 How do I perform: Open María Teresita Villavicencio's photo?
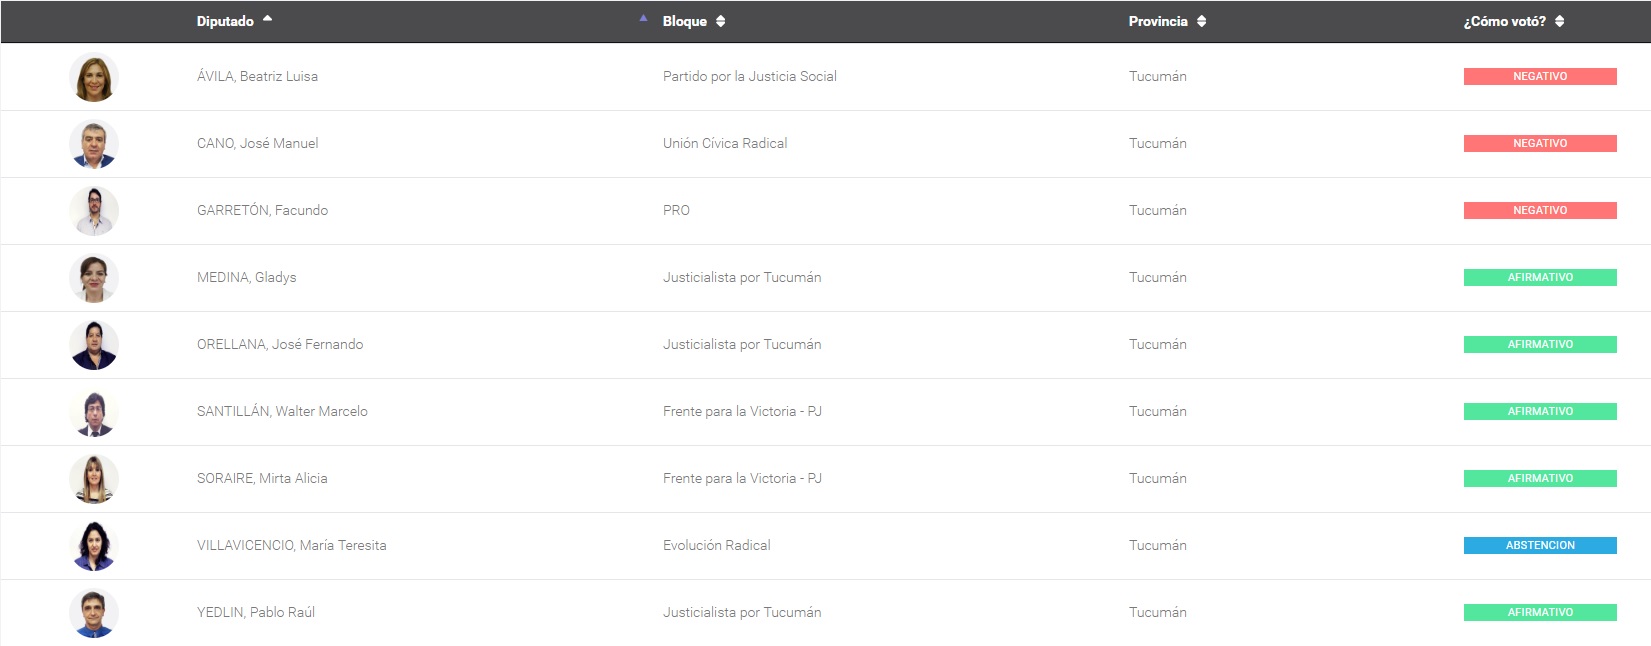[x=94, y=546]
